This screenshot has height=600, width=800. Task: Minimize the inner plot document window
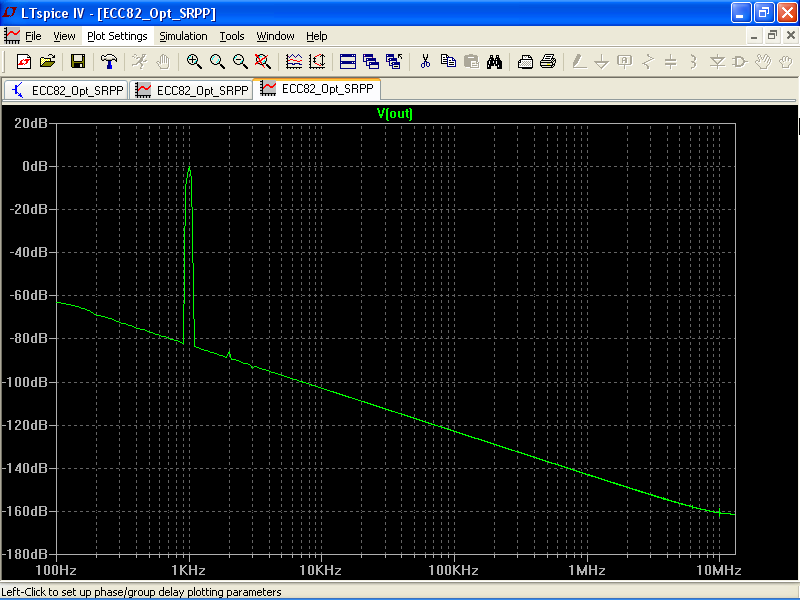click(754, 36)
